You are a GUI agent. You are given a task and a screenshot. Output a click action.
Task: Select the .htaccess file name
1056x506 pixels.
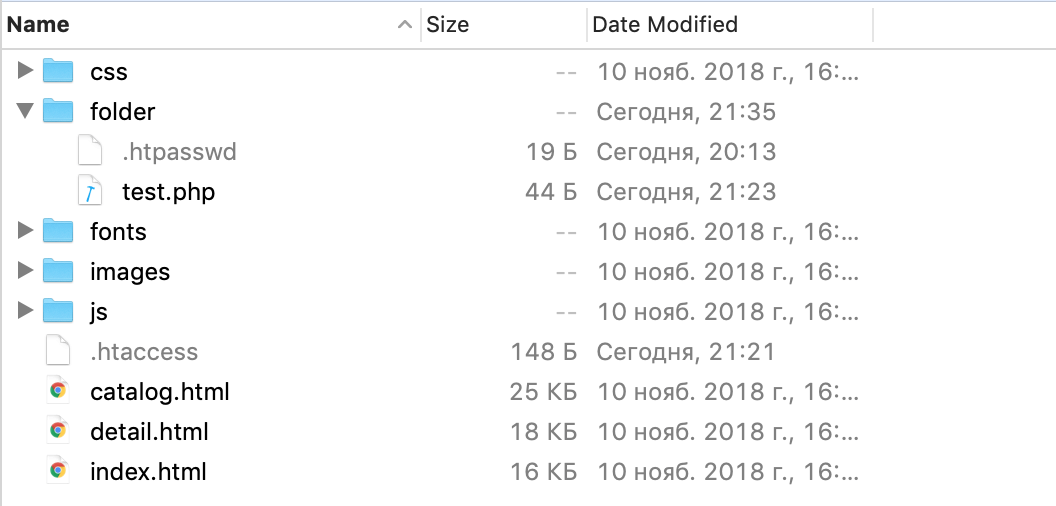[x=144, y=351]
